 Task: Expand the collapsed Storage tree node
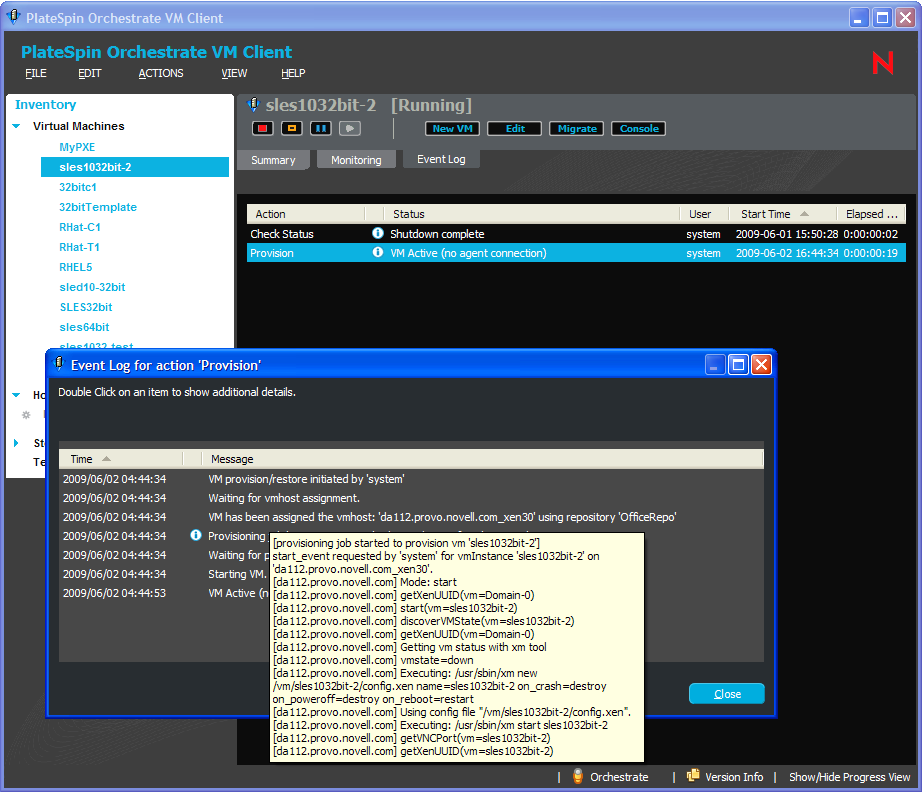click(x=16, y=443)
